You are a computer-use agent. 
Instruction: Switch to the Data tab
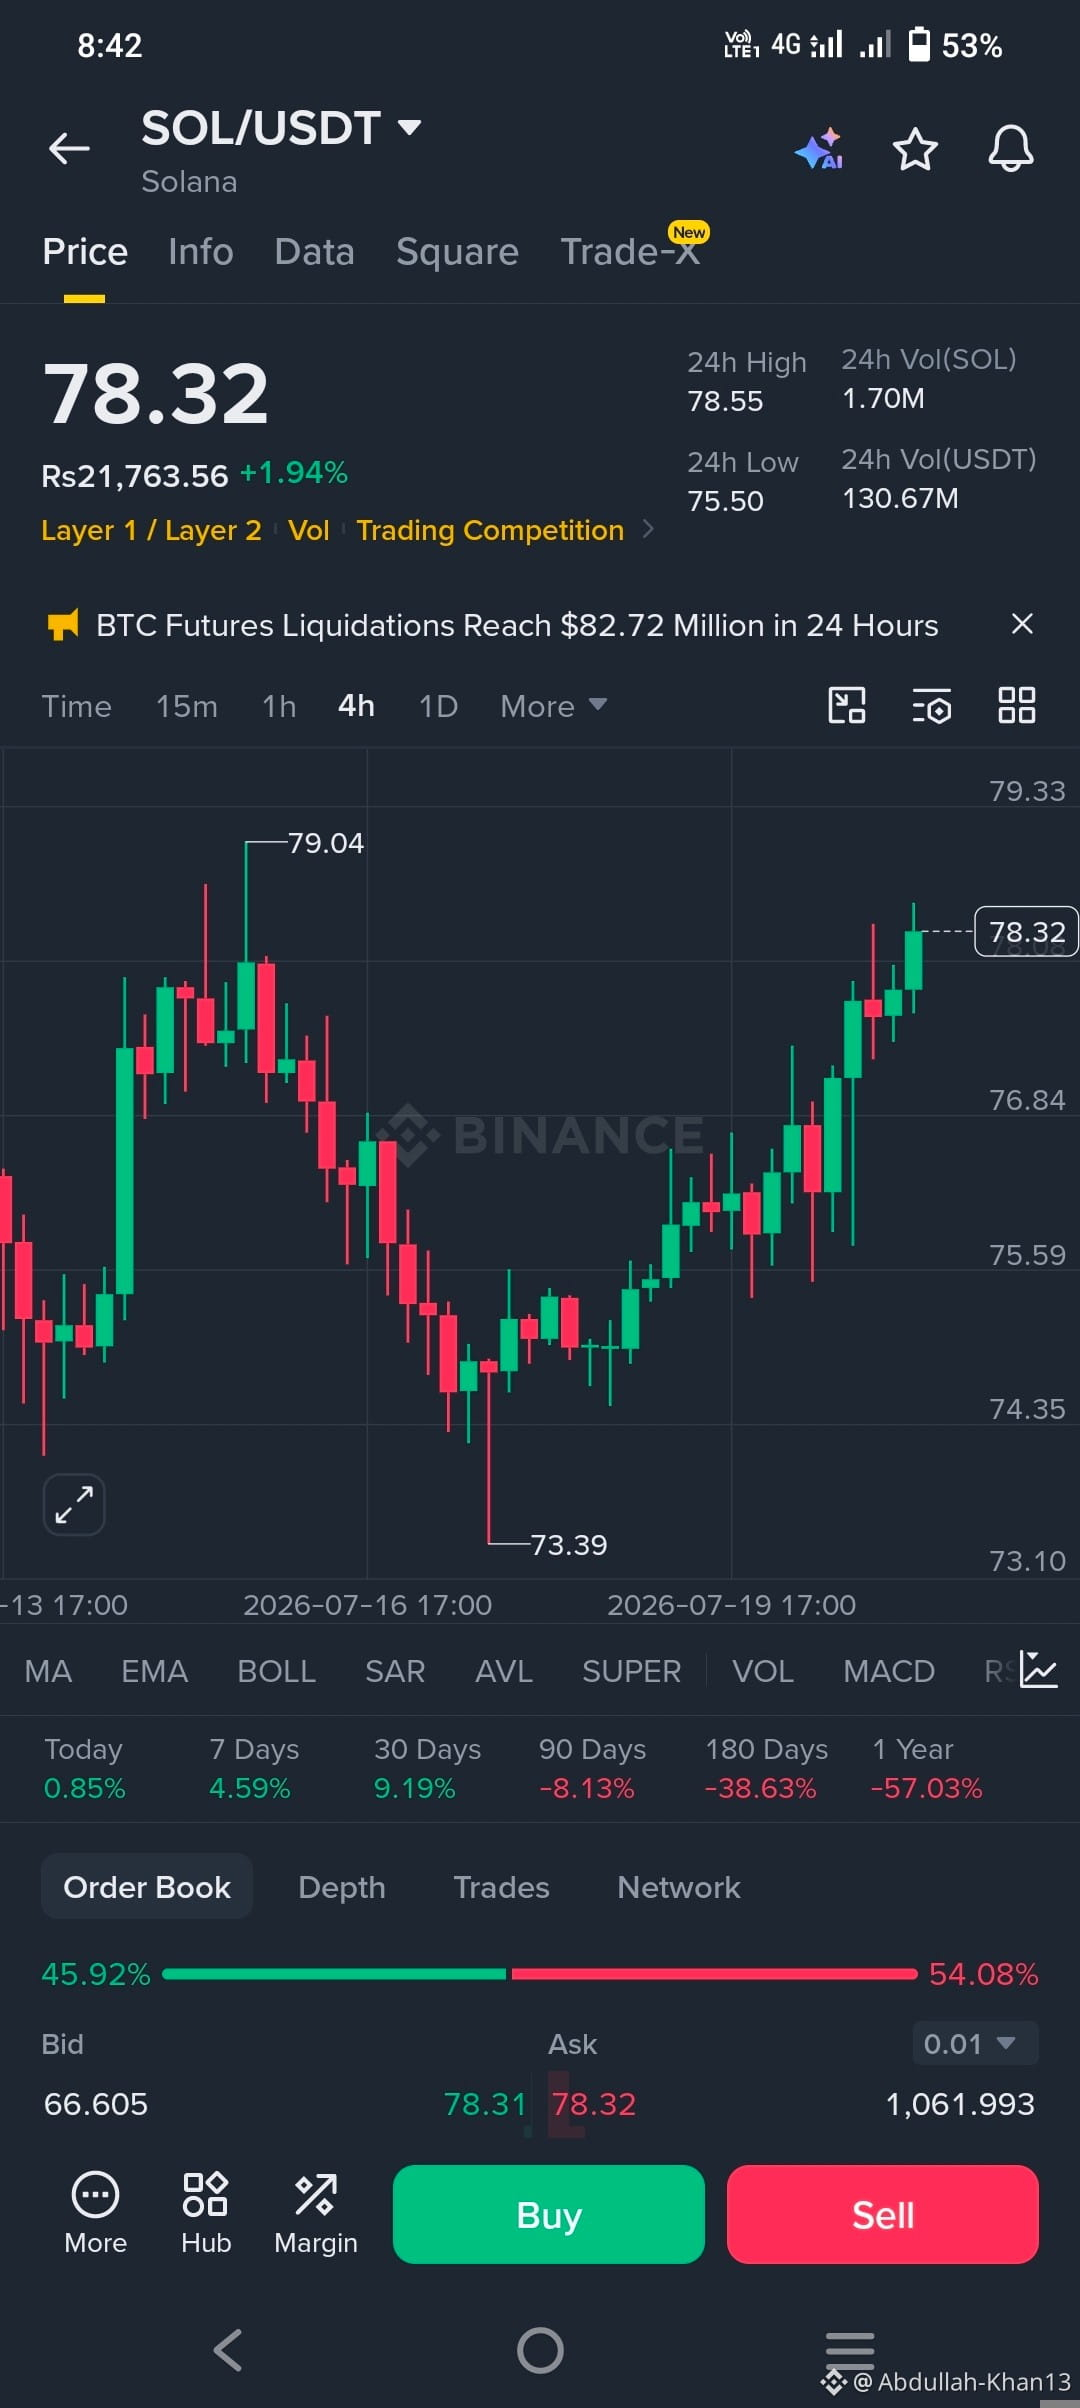click(314, 252)
